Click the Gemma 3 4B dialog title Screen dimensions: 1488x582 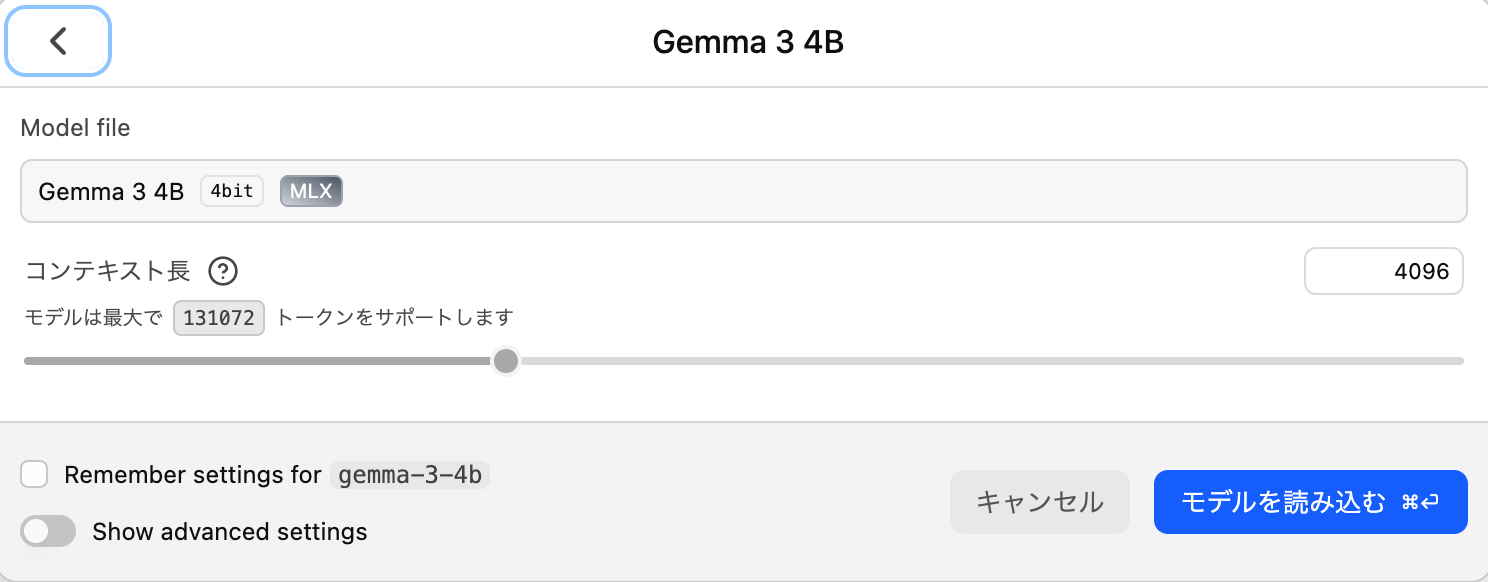746,41
